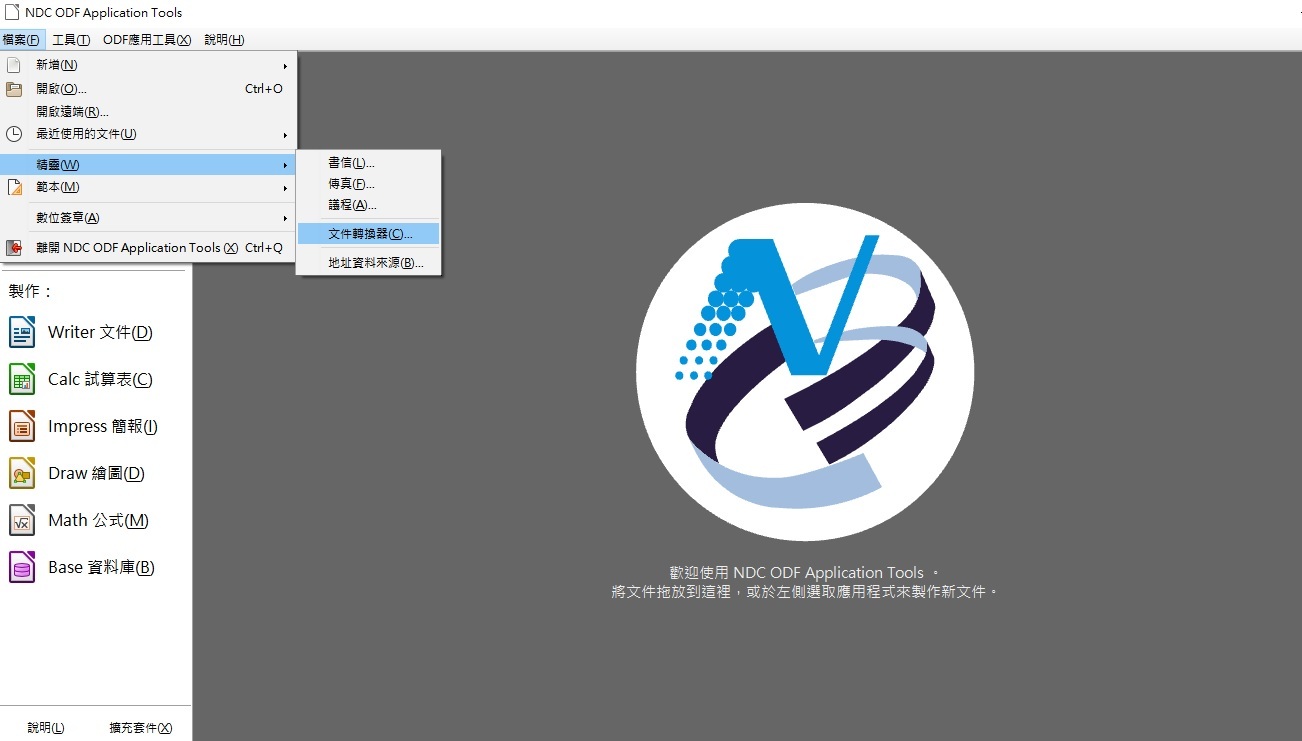Select 開啟(O)... menu entry
Image resolution: width=1302 pixels, height=741 pixels.
click(x=148, y=89)
